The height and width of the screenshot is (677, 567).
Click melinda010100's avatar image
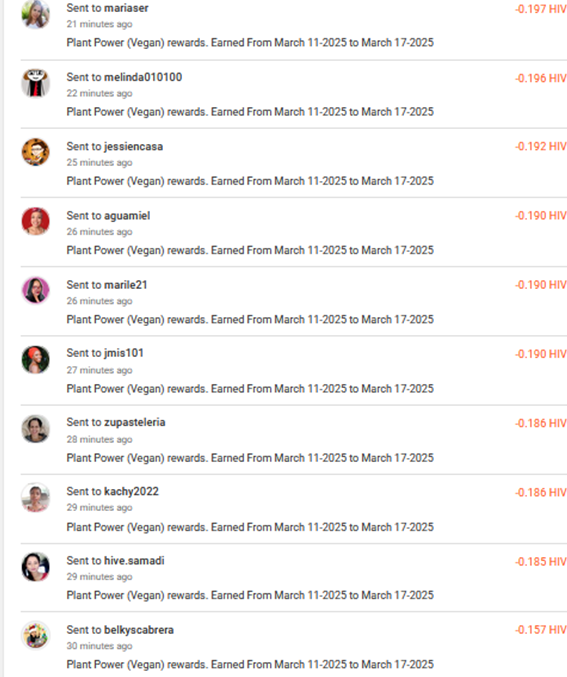tap(35, 83)
